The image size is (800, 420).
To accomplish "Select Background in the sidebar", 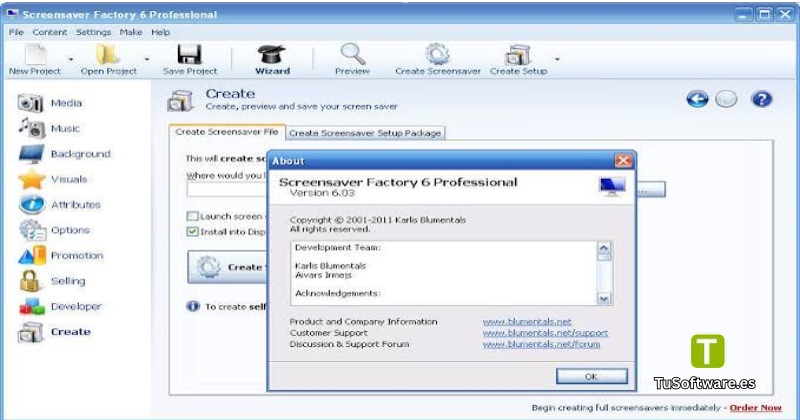I will pos(64,154).
